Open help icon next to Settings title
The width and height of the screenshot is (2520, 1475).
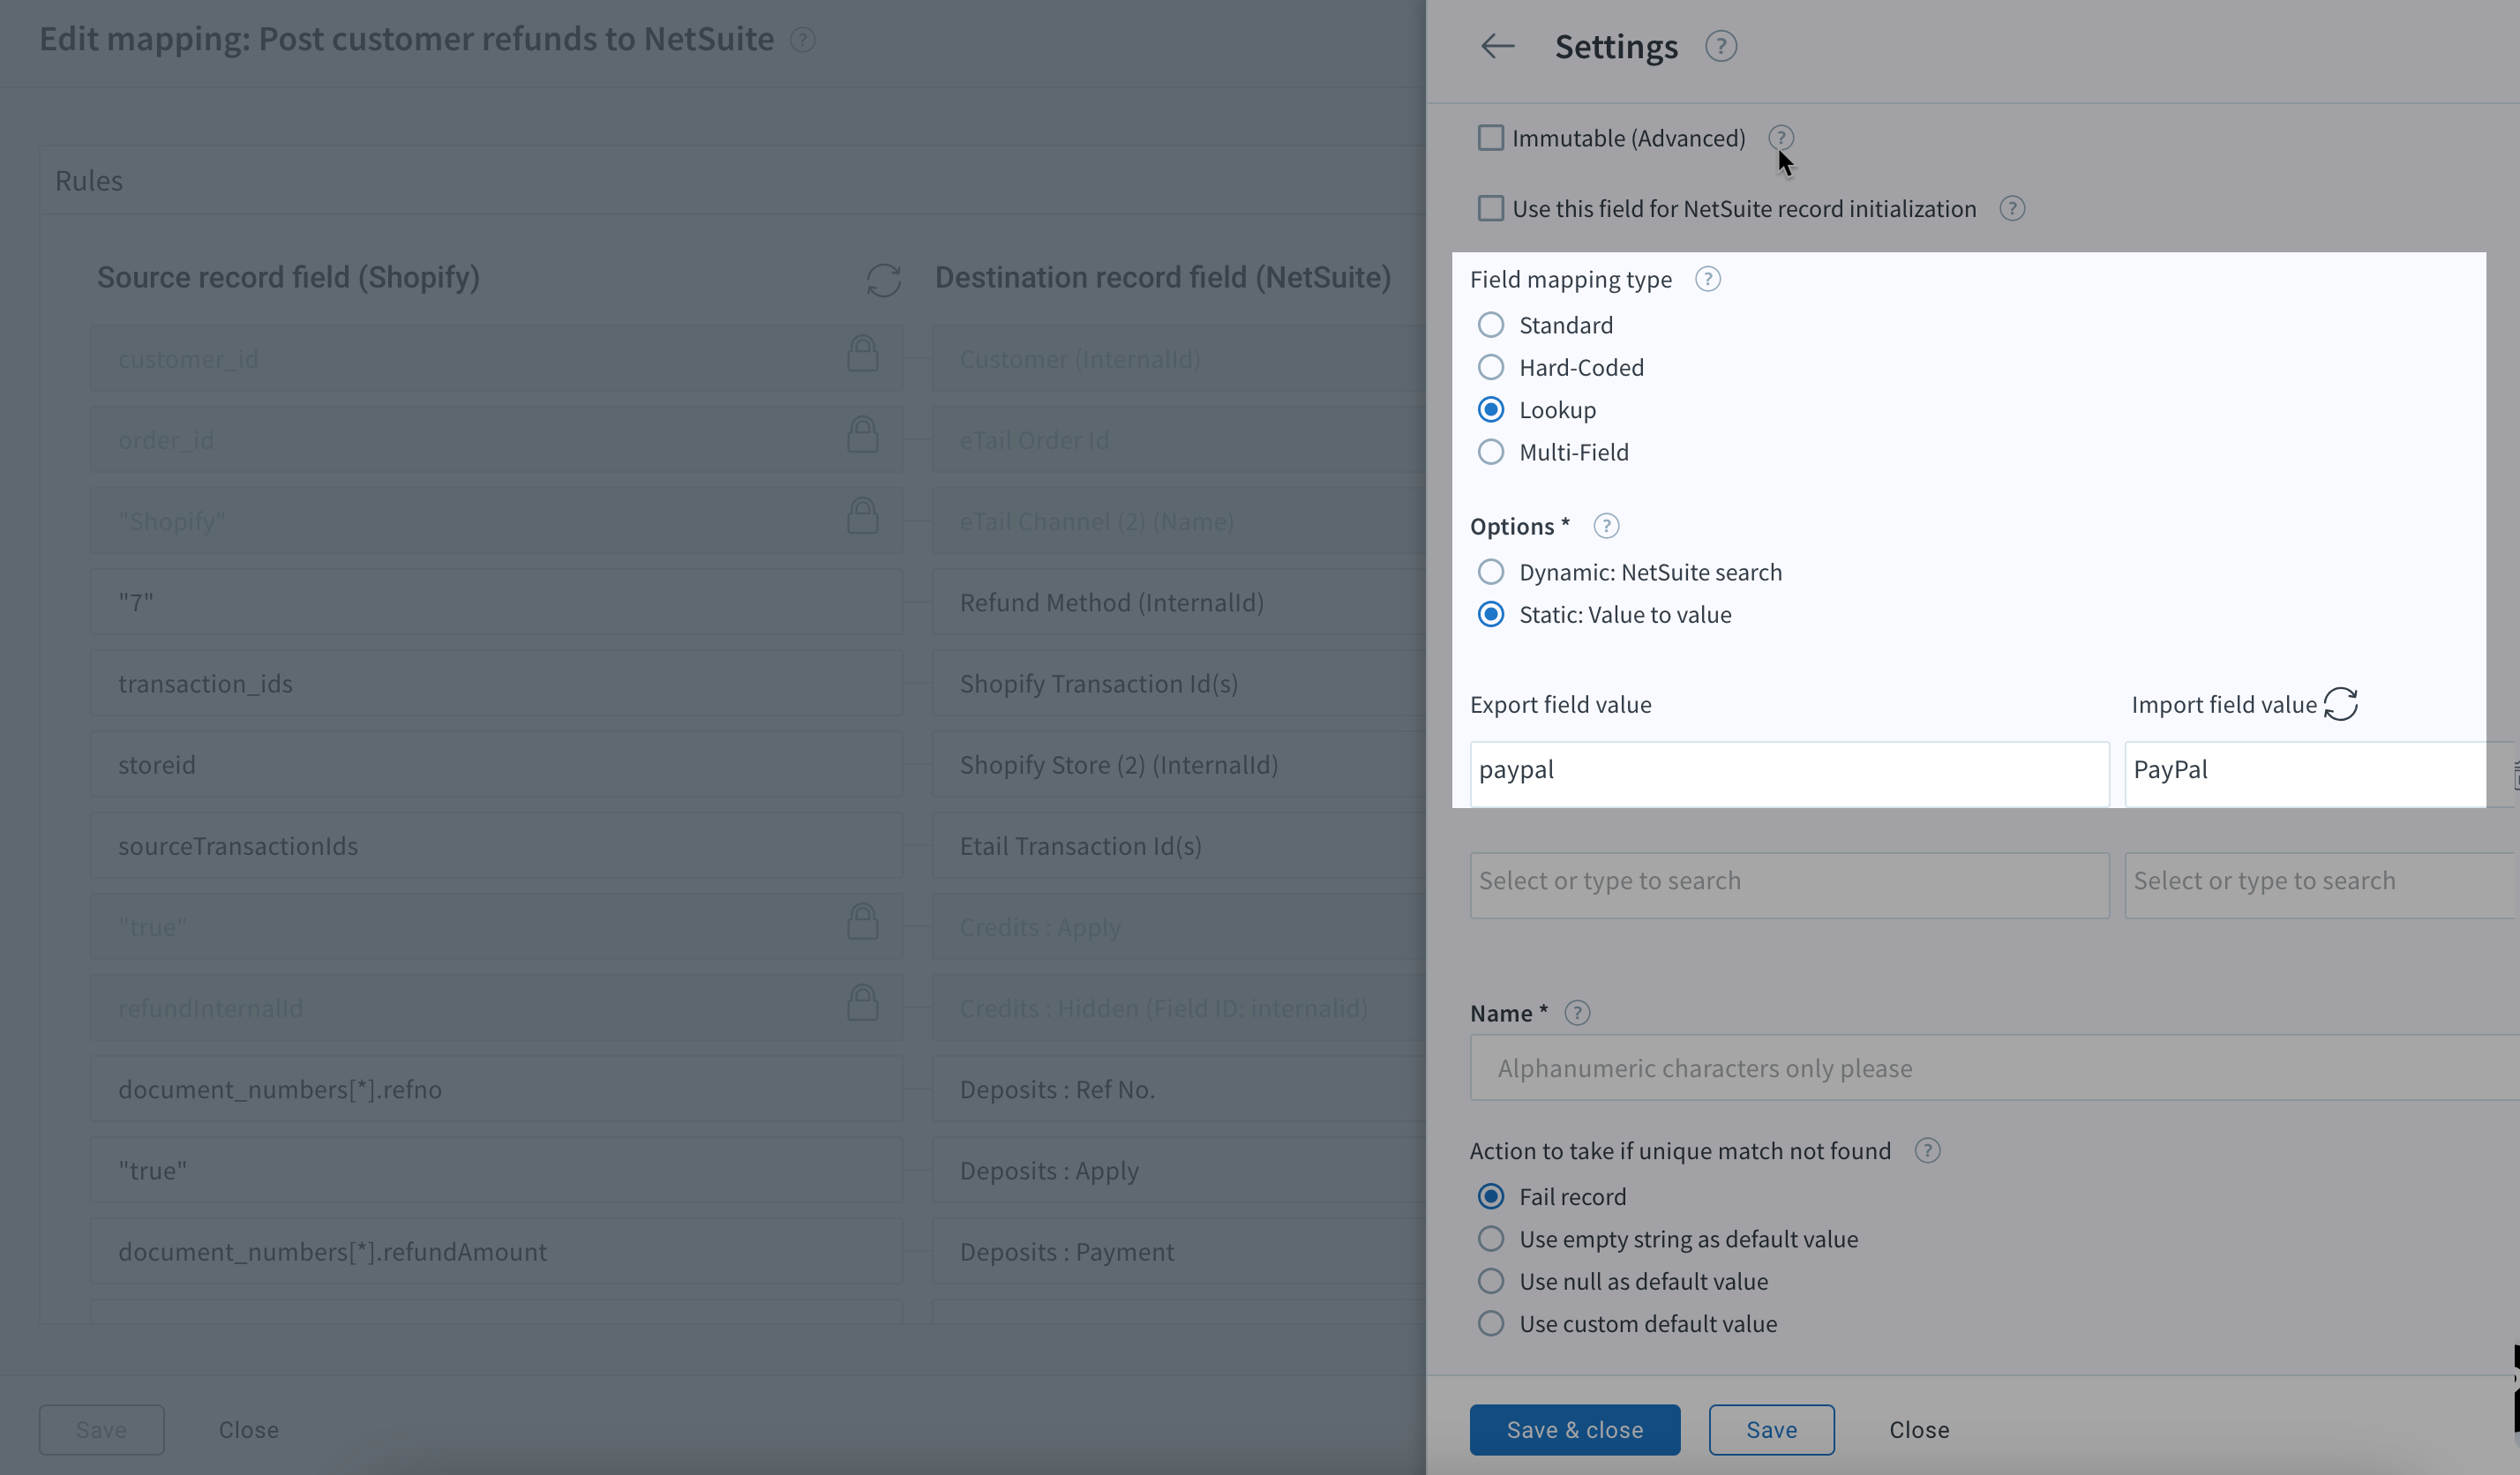point(1720,46)
